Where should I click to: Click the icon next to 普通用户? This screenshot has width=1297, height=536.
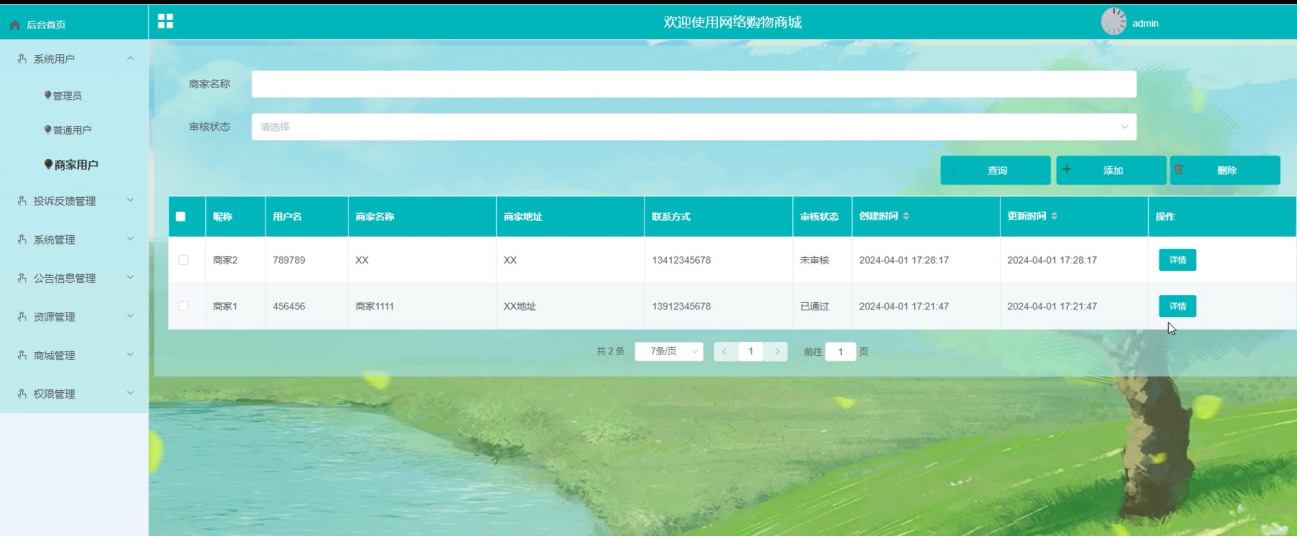(47, 130)
